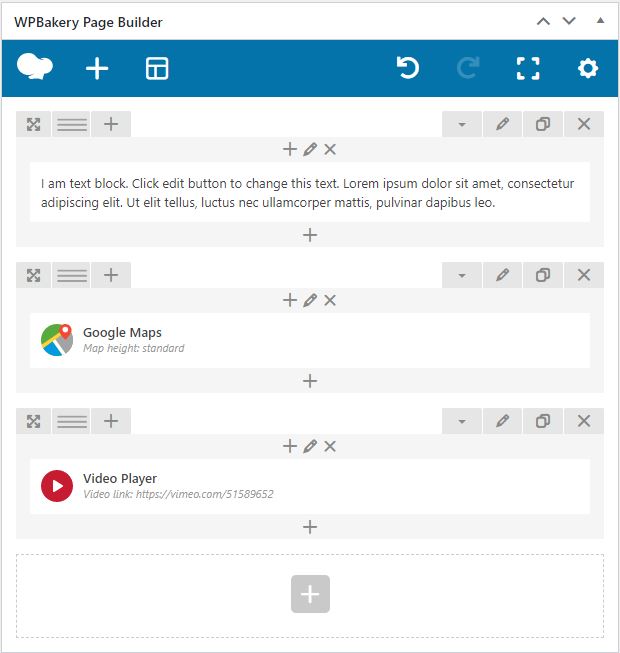This screenshot has width=620, height=653.
Task: Add column to text block row
Action: point(111,124)
